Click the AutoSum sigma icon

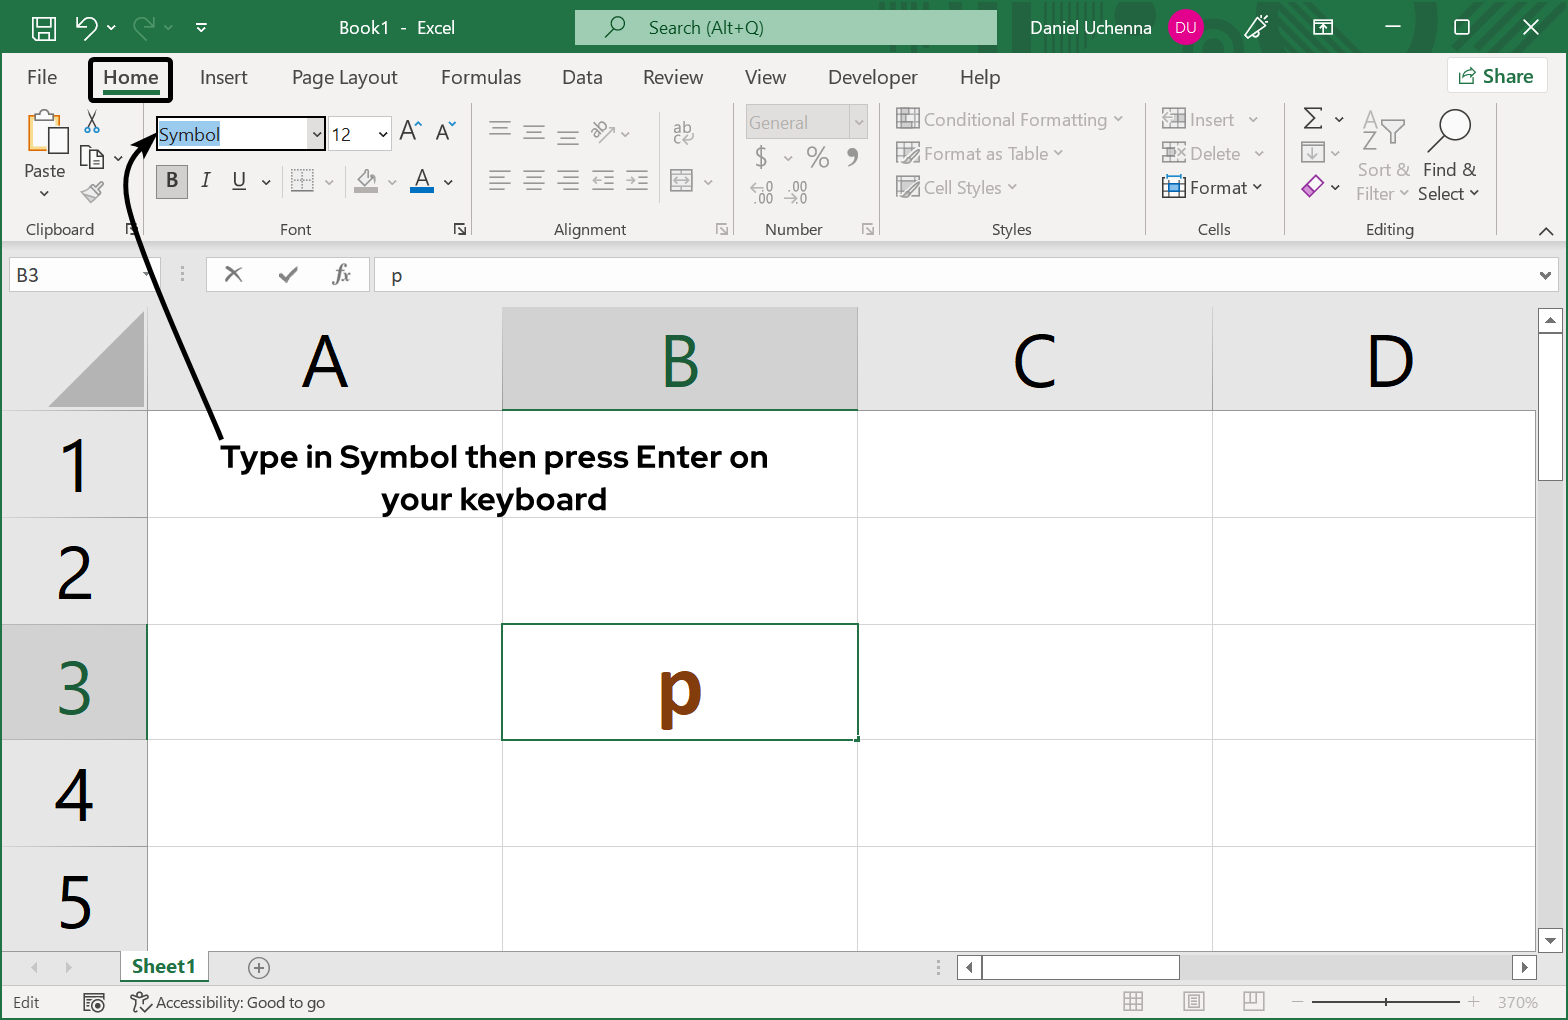pyautogui.click(x=1313, y=119)
